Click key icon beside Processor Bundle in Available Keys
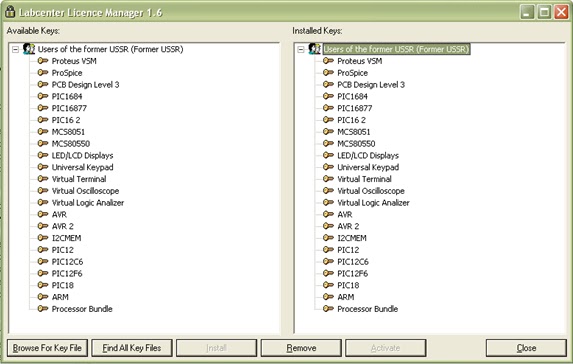Screen dimensions: 573x364 click(x=43, y=308)
